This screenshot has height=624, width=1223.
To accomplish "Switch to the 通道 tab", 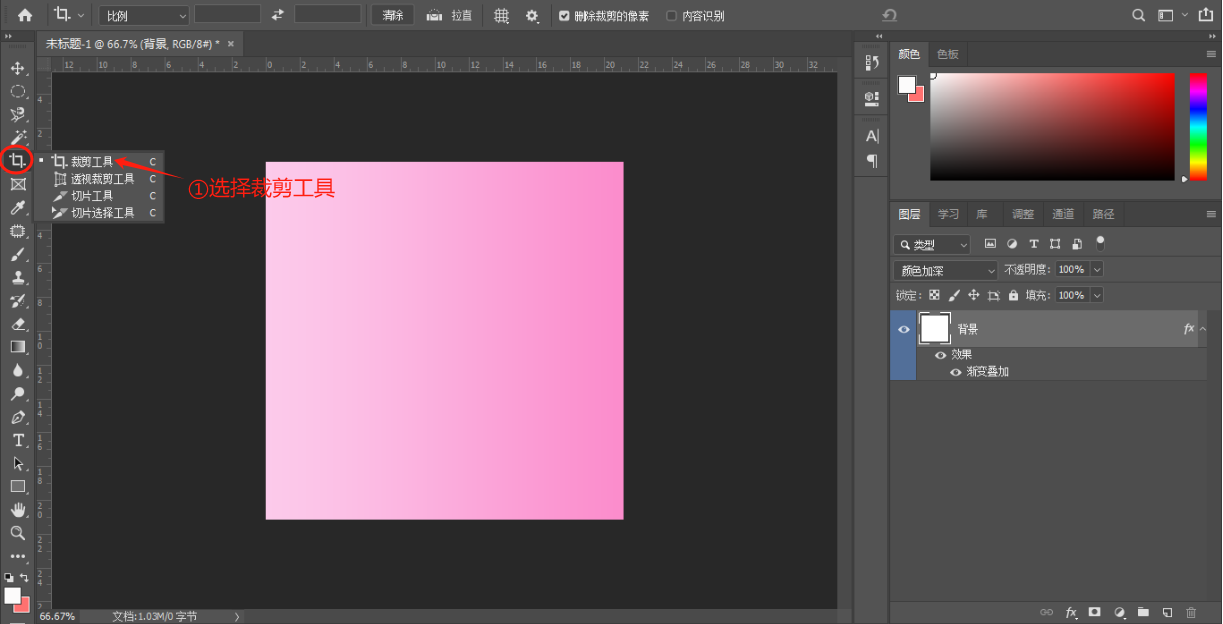I will 1063,214.
